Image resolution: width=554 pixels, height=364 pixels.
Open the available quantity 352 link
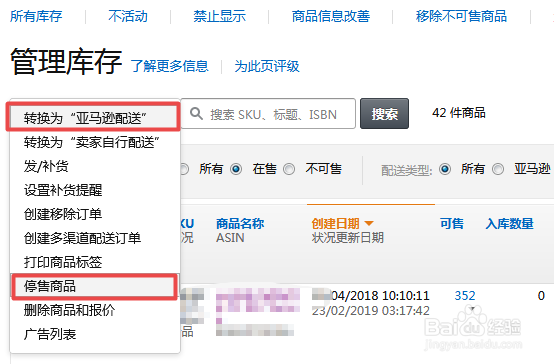pos(465,295)
